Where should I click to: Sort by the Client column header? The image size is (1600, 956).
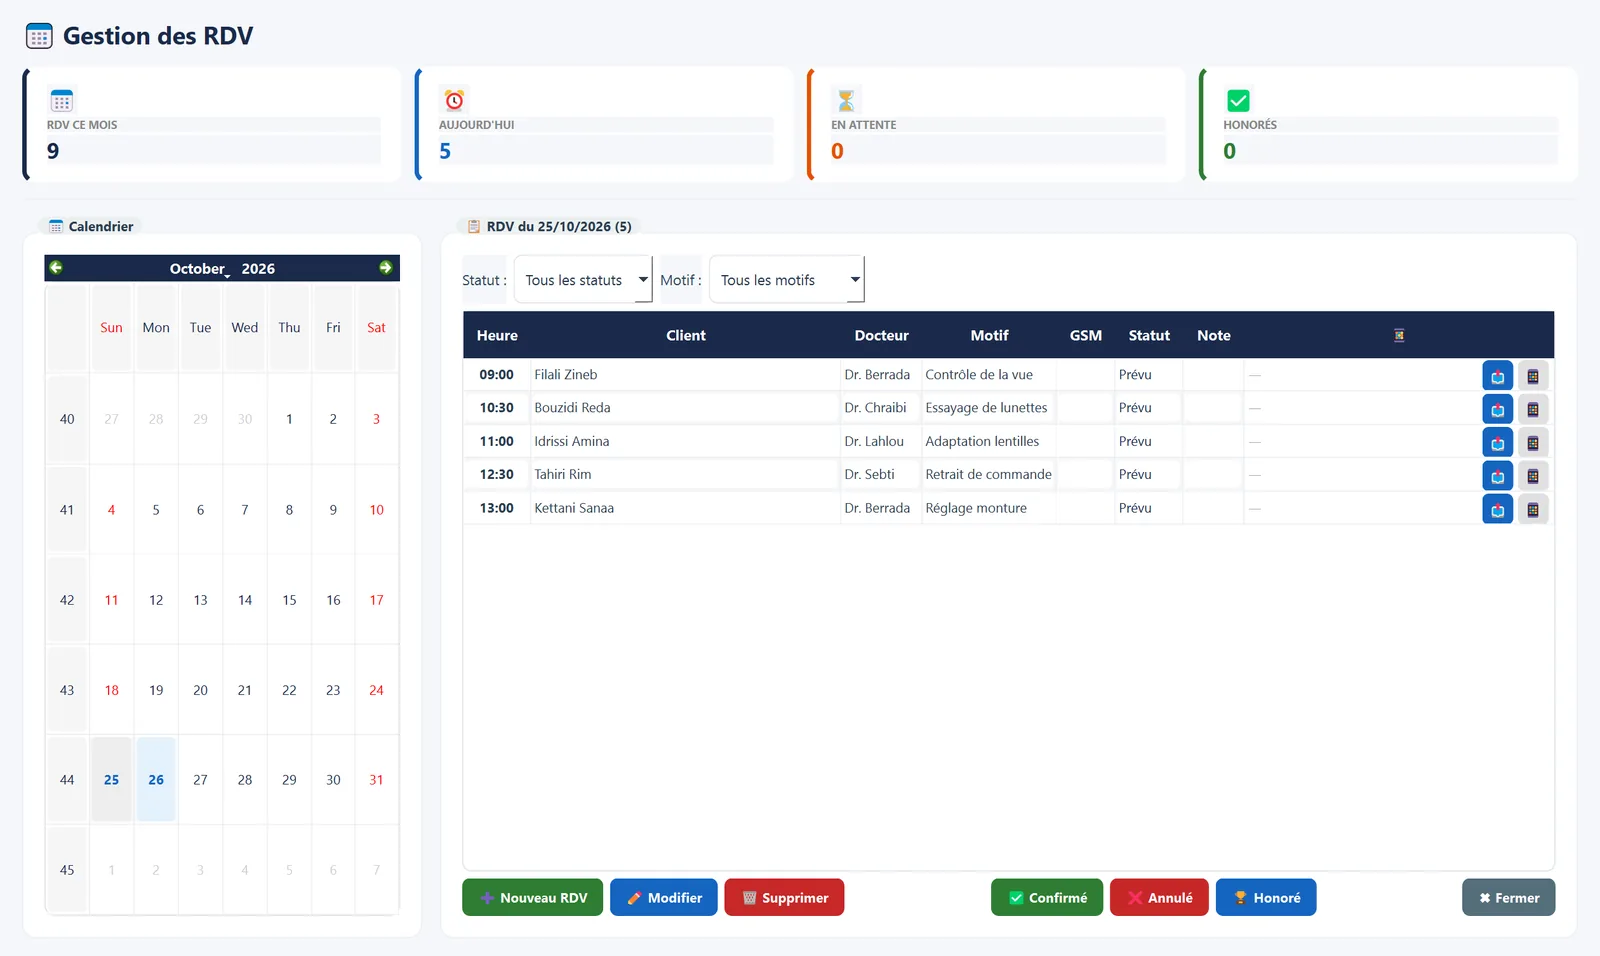pyautogui.click(x=686, y=335)
